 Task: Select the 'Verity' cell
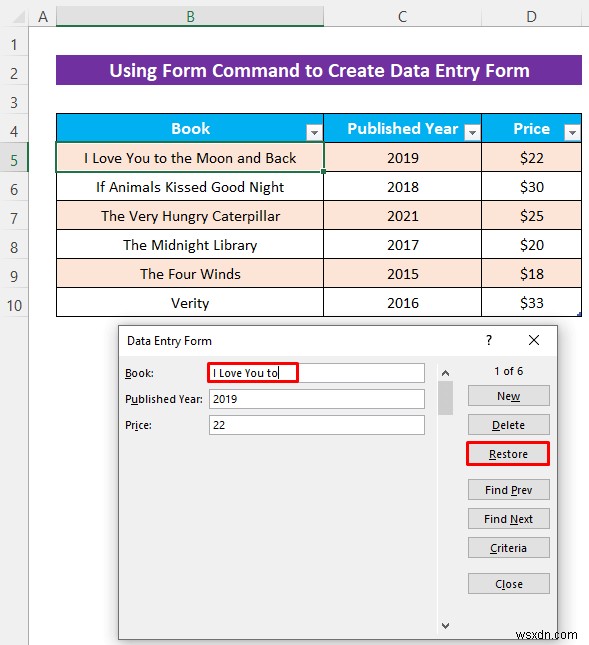190,303
